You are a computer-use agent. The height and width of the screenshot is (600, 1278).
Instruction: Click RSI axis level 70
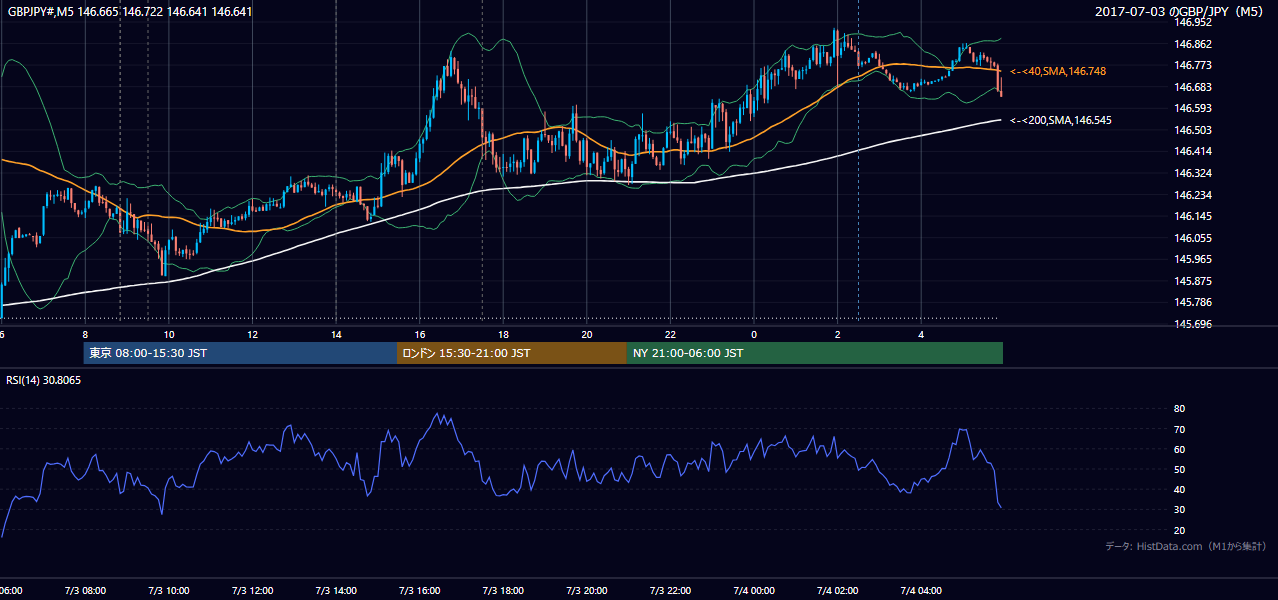(x=1179, y=429)
